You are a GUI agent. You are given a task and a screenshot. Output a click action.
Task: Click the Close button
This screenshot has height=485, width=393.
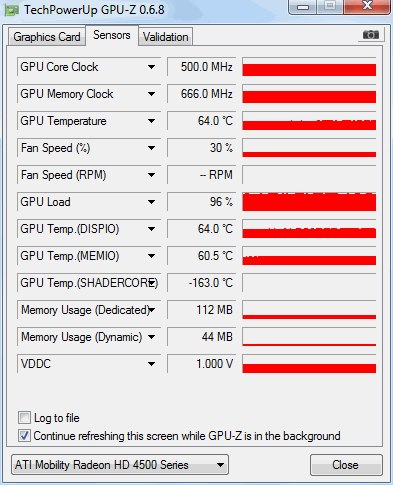(x=346, y=465)
